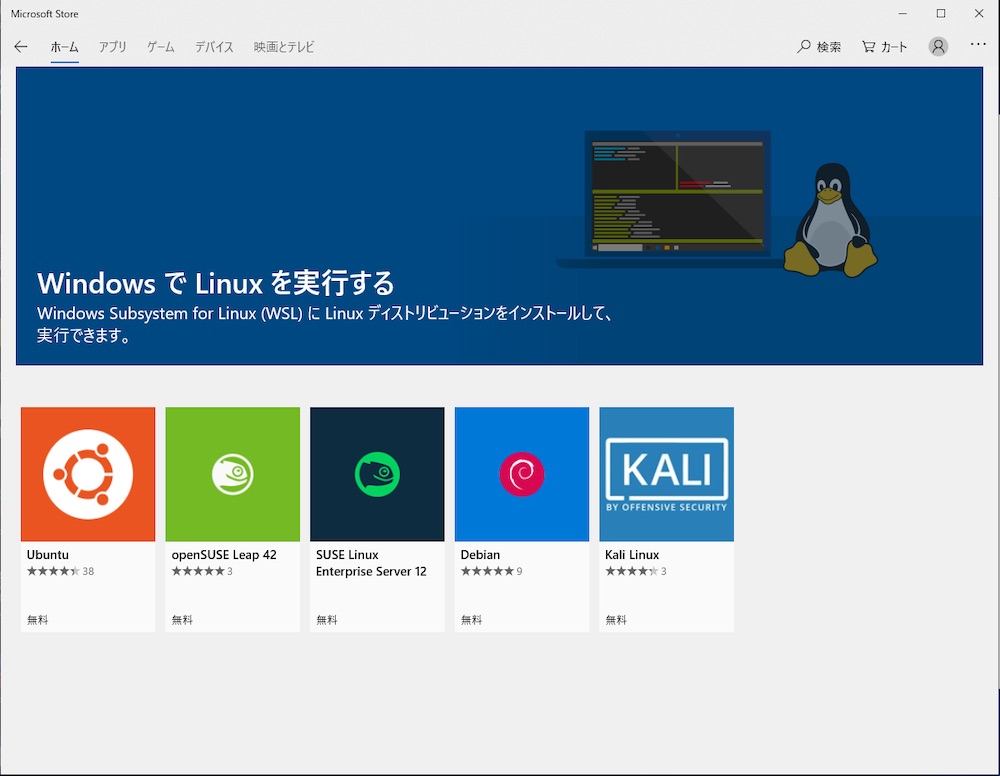
Task: Click the 無料 price under Debian
Action: 471,620
